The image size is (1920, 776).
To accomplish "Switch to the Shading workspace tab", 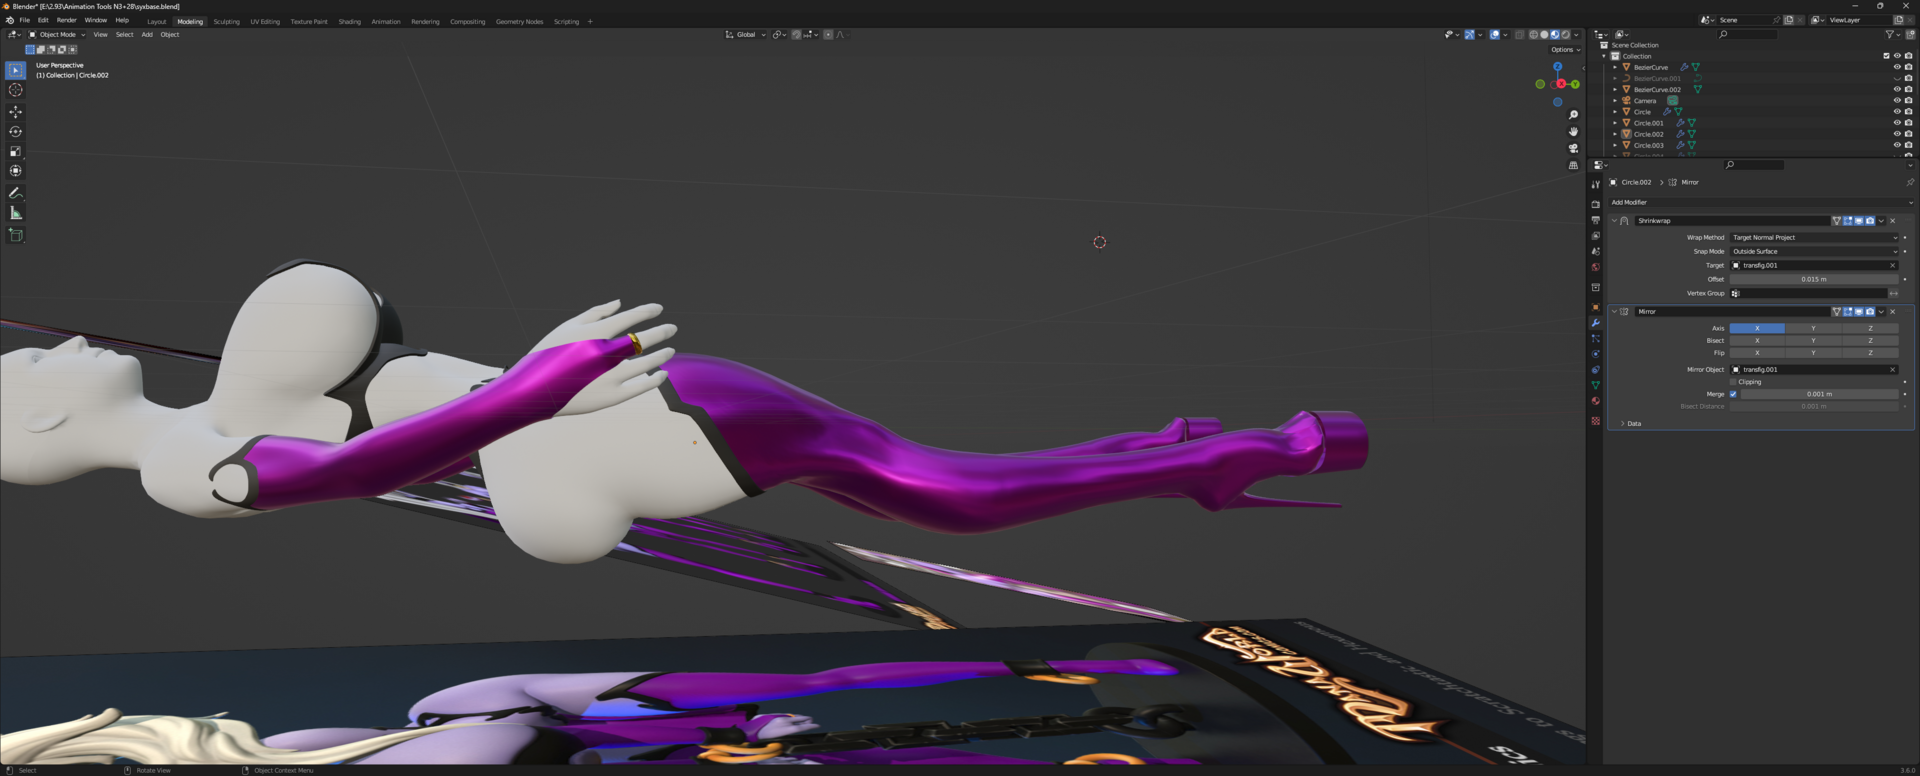I will pos(349,21).
